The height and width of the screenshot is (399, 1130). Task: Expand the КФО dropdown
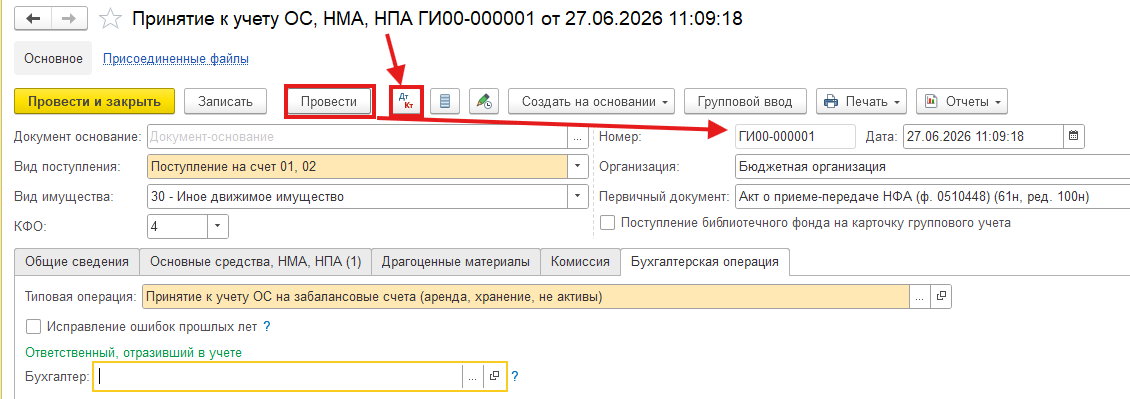[218, 227]
